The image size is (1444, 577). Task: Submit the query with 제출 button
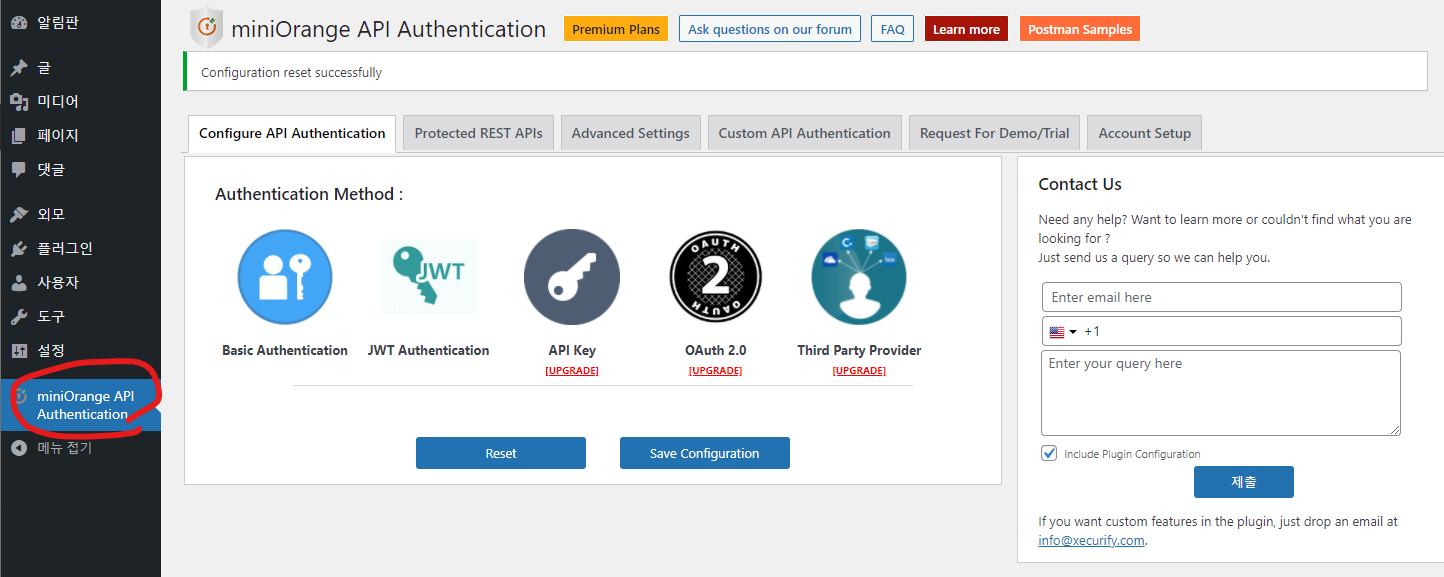tap(1244, 482)
